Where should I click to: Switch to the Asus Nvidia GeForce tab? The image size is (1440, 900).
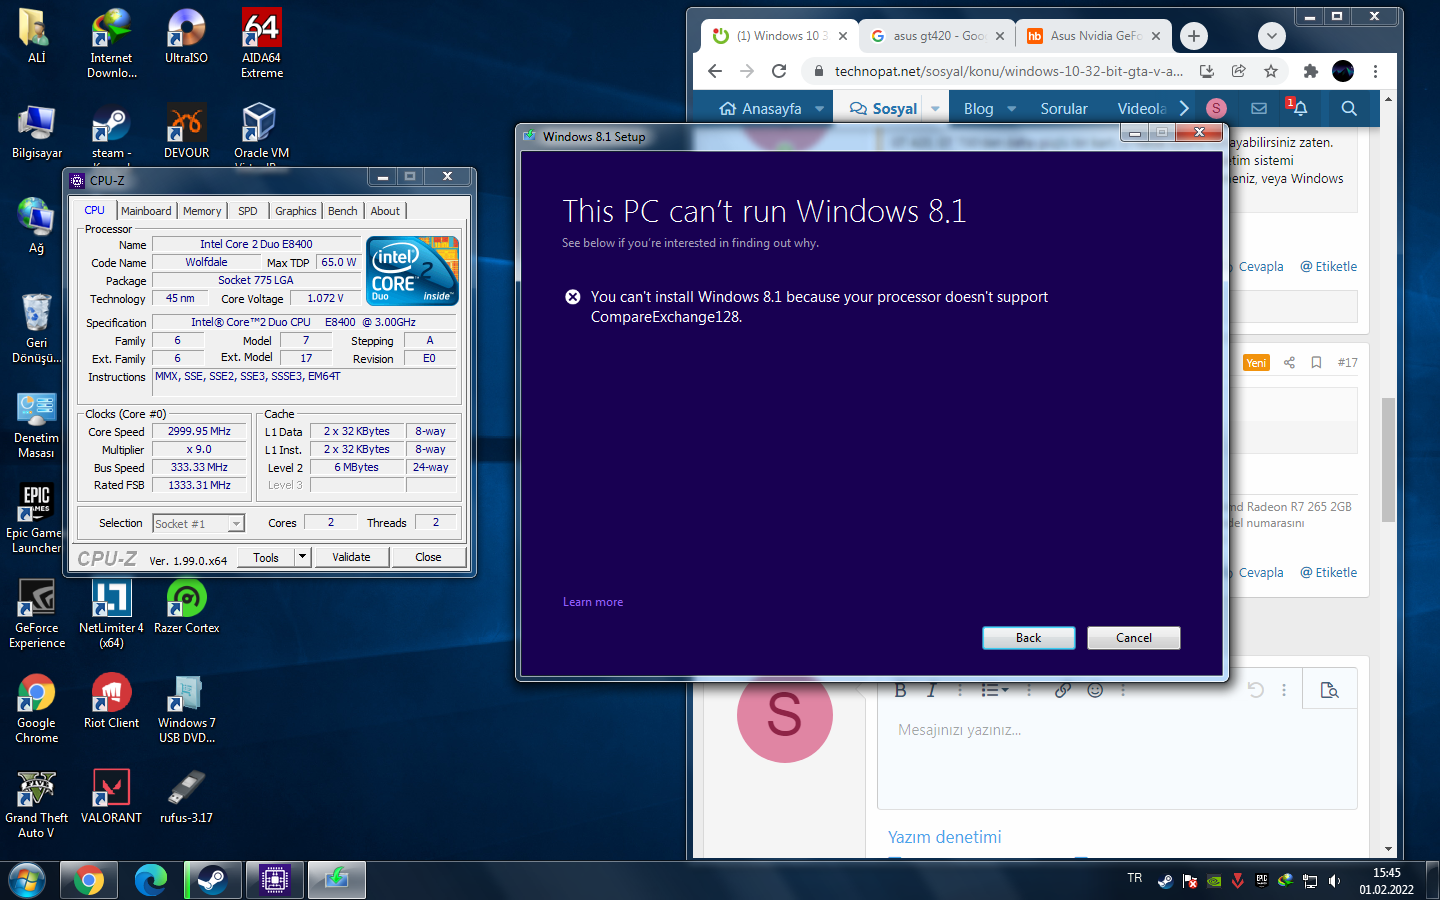1095,36
